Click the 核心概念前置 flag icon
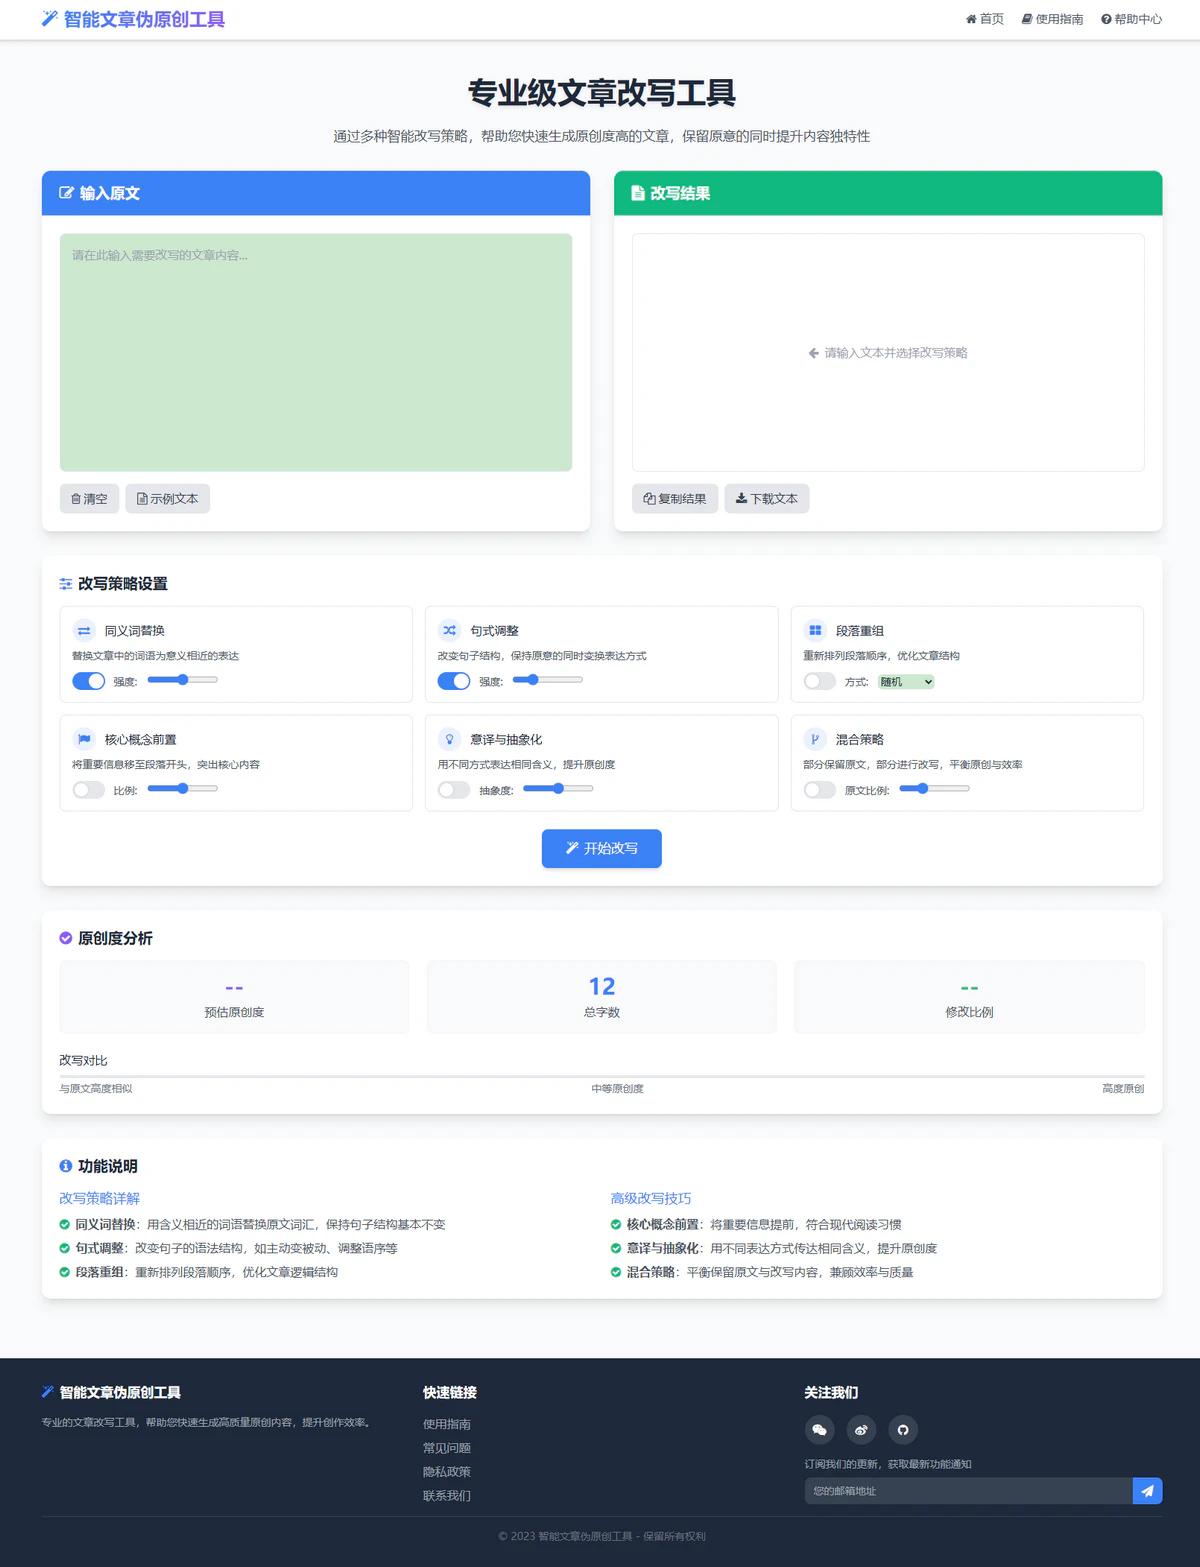1200x1567 pixels. point(84,740)
